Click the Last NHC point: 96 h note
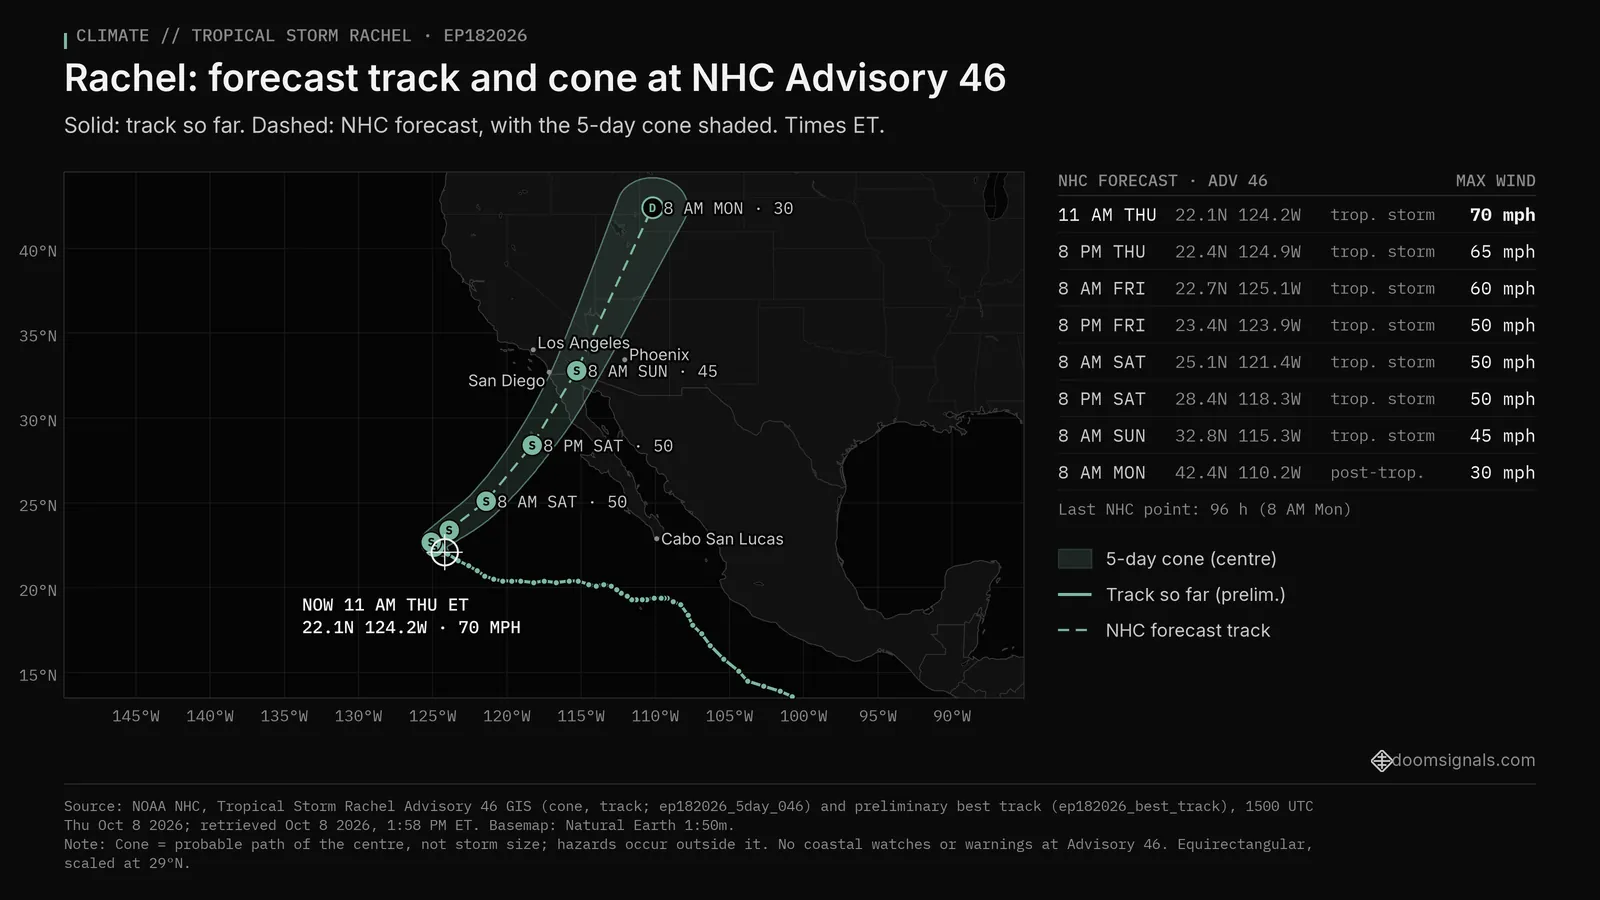Viewport: 1600px width, 900px height. 1204,510
